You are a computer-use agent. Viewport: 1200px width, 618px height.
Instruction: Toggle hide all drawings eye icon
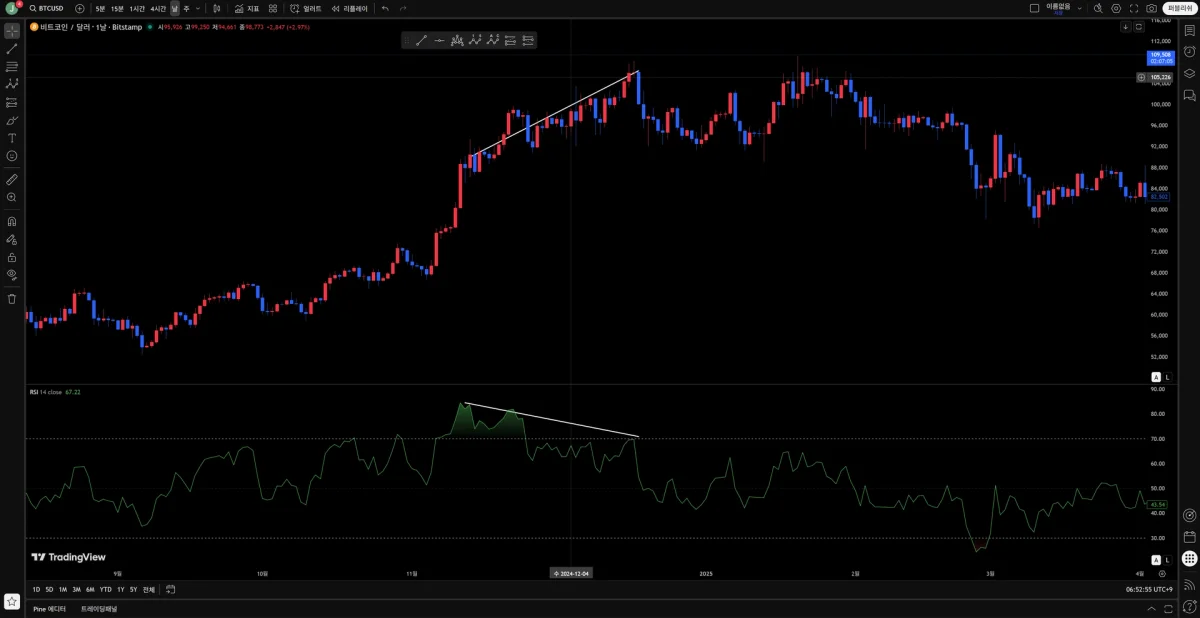(x=12, y=274)
